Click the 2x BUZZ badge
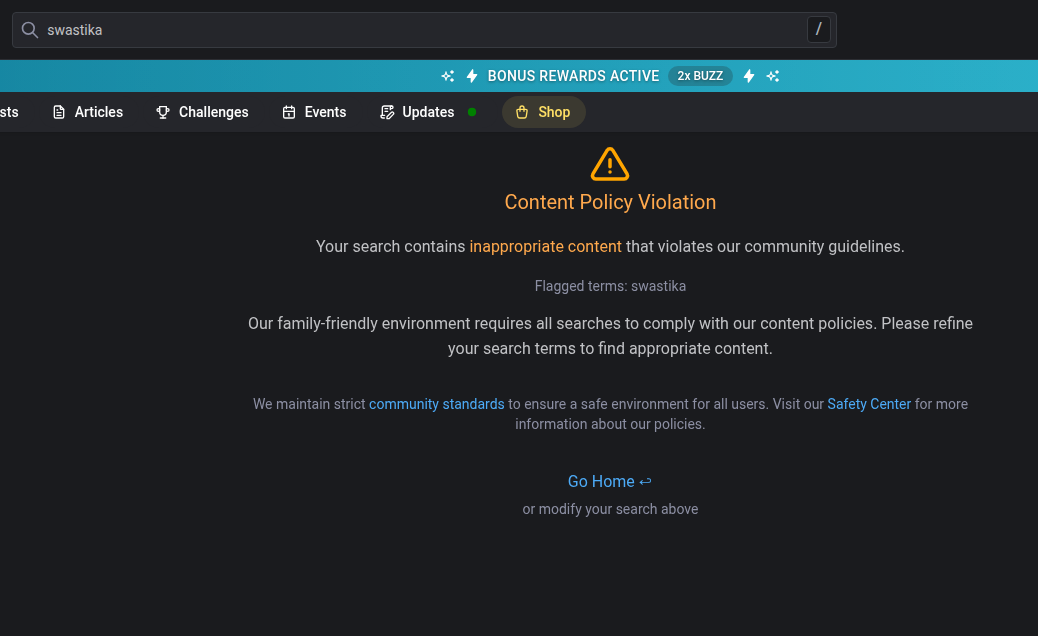This screenshot has height=636, width=1038. 700,76
